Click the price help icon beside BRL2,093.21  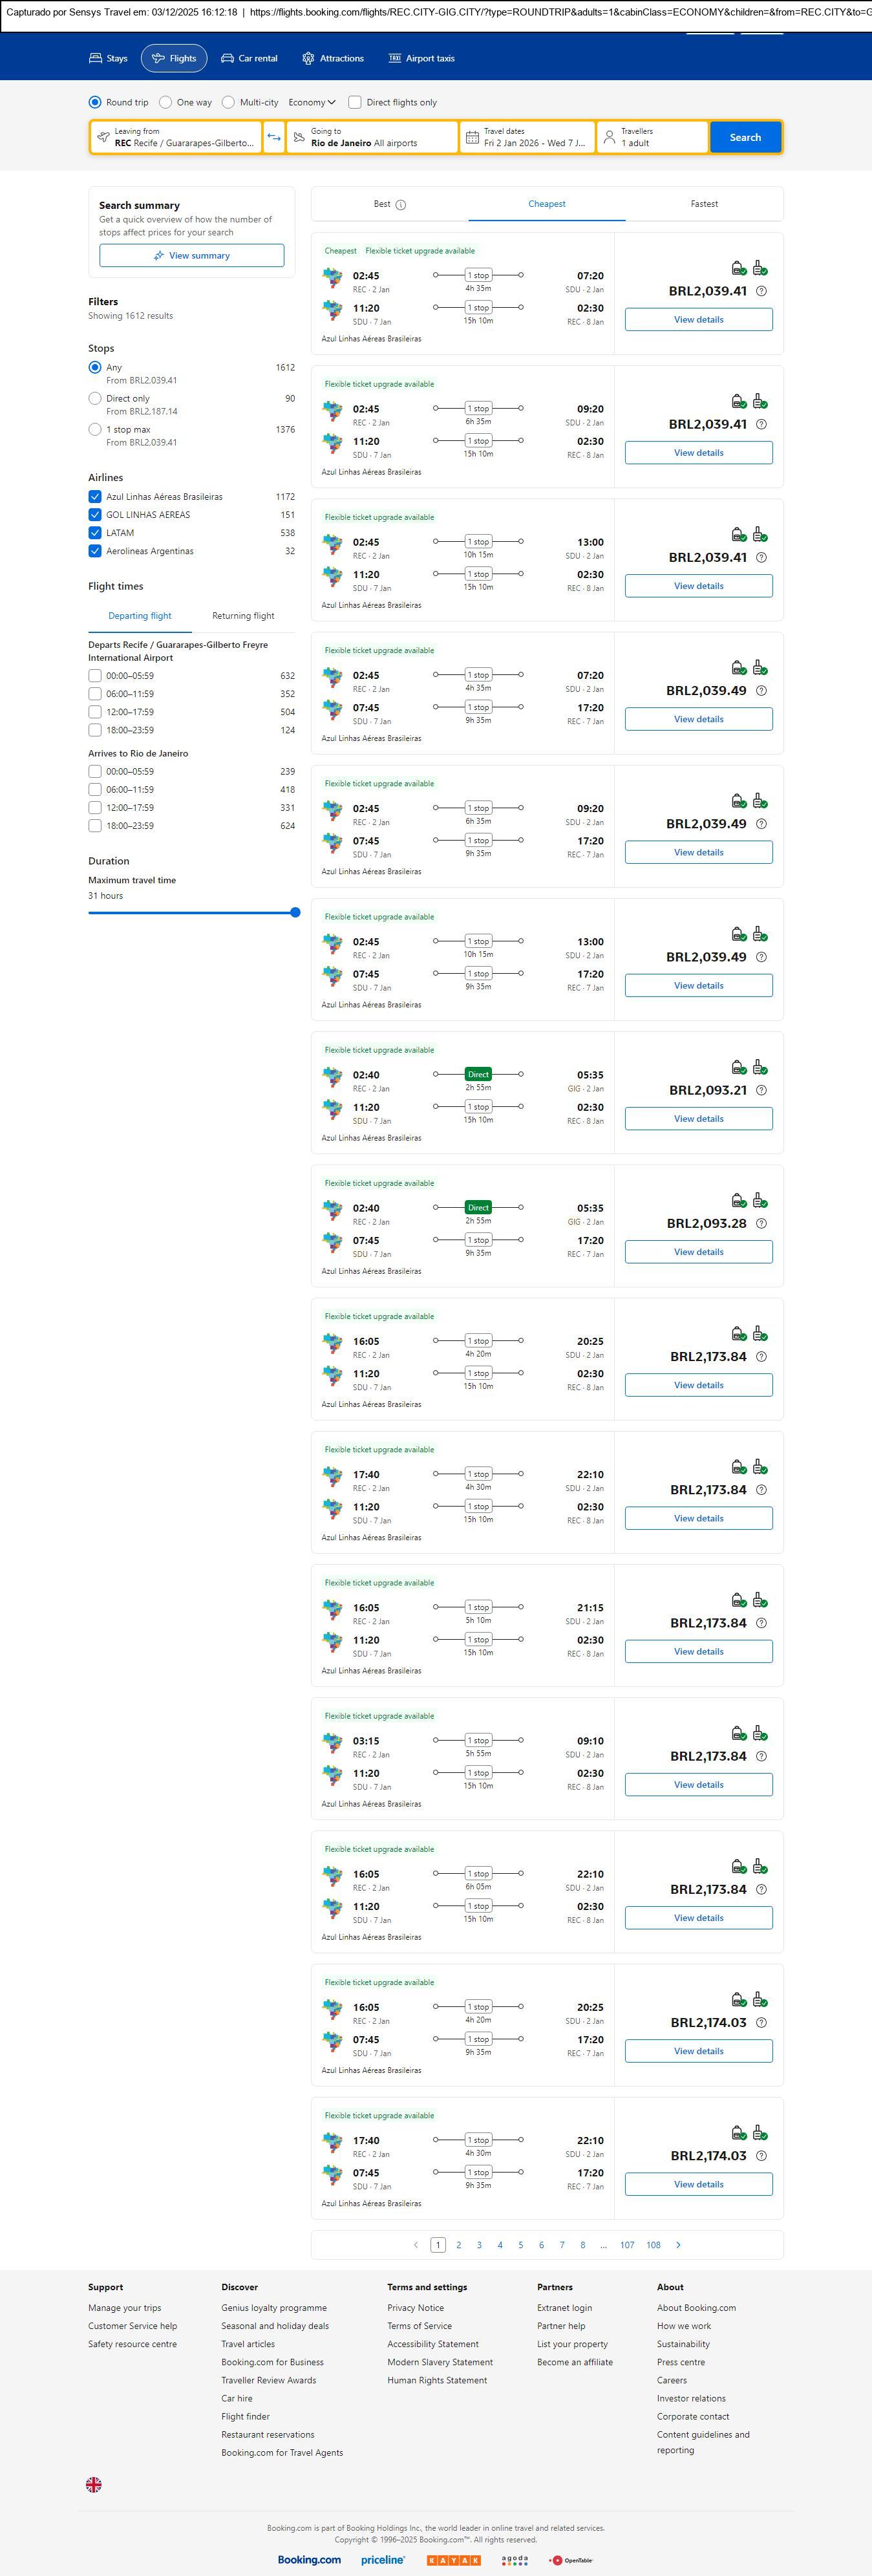(761, 1090)
